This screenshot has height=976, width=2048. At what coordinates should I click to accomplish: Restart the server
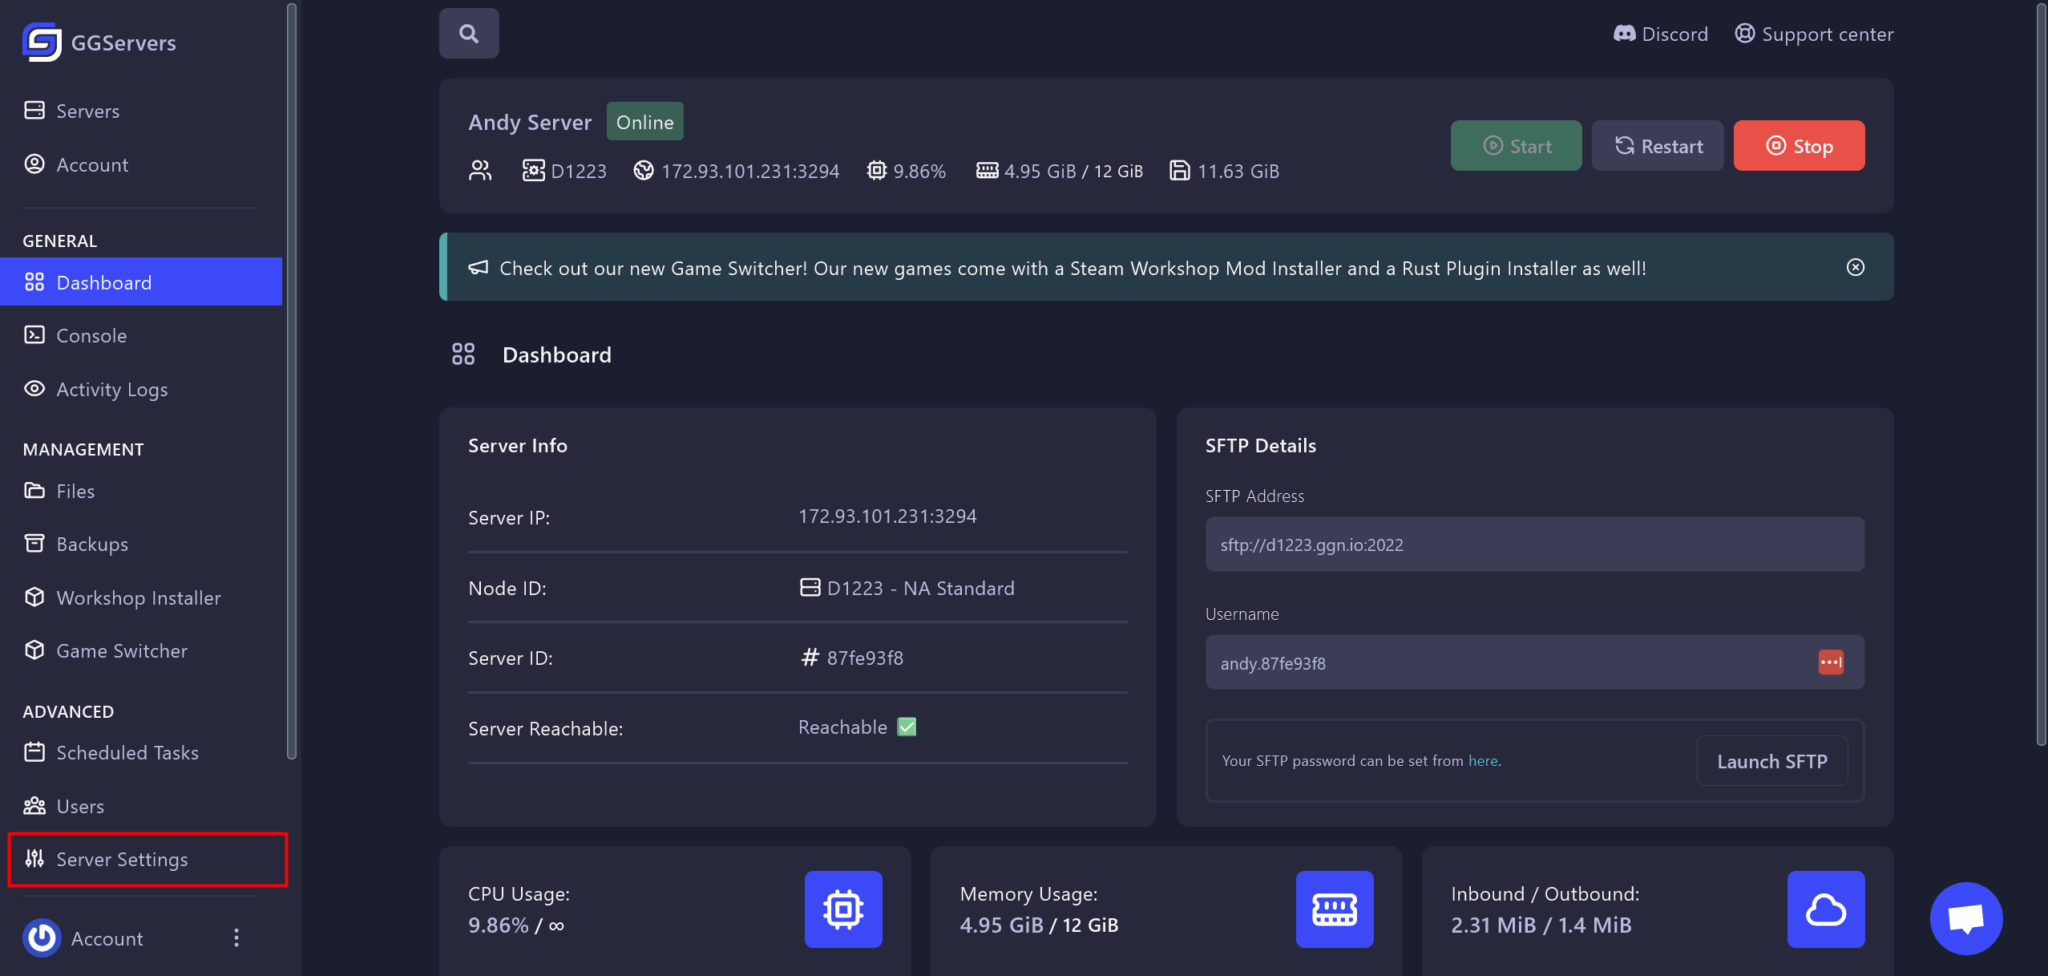click(x=1657, y=146)
